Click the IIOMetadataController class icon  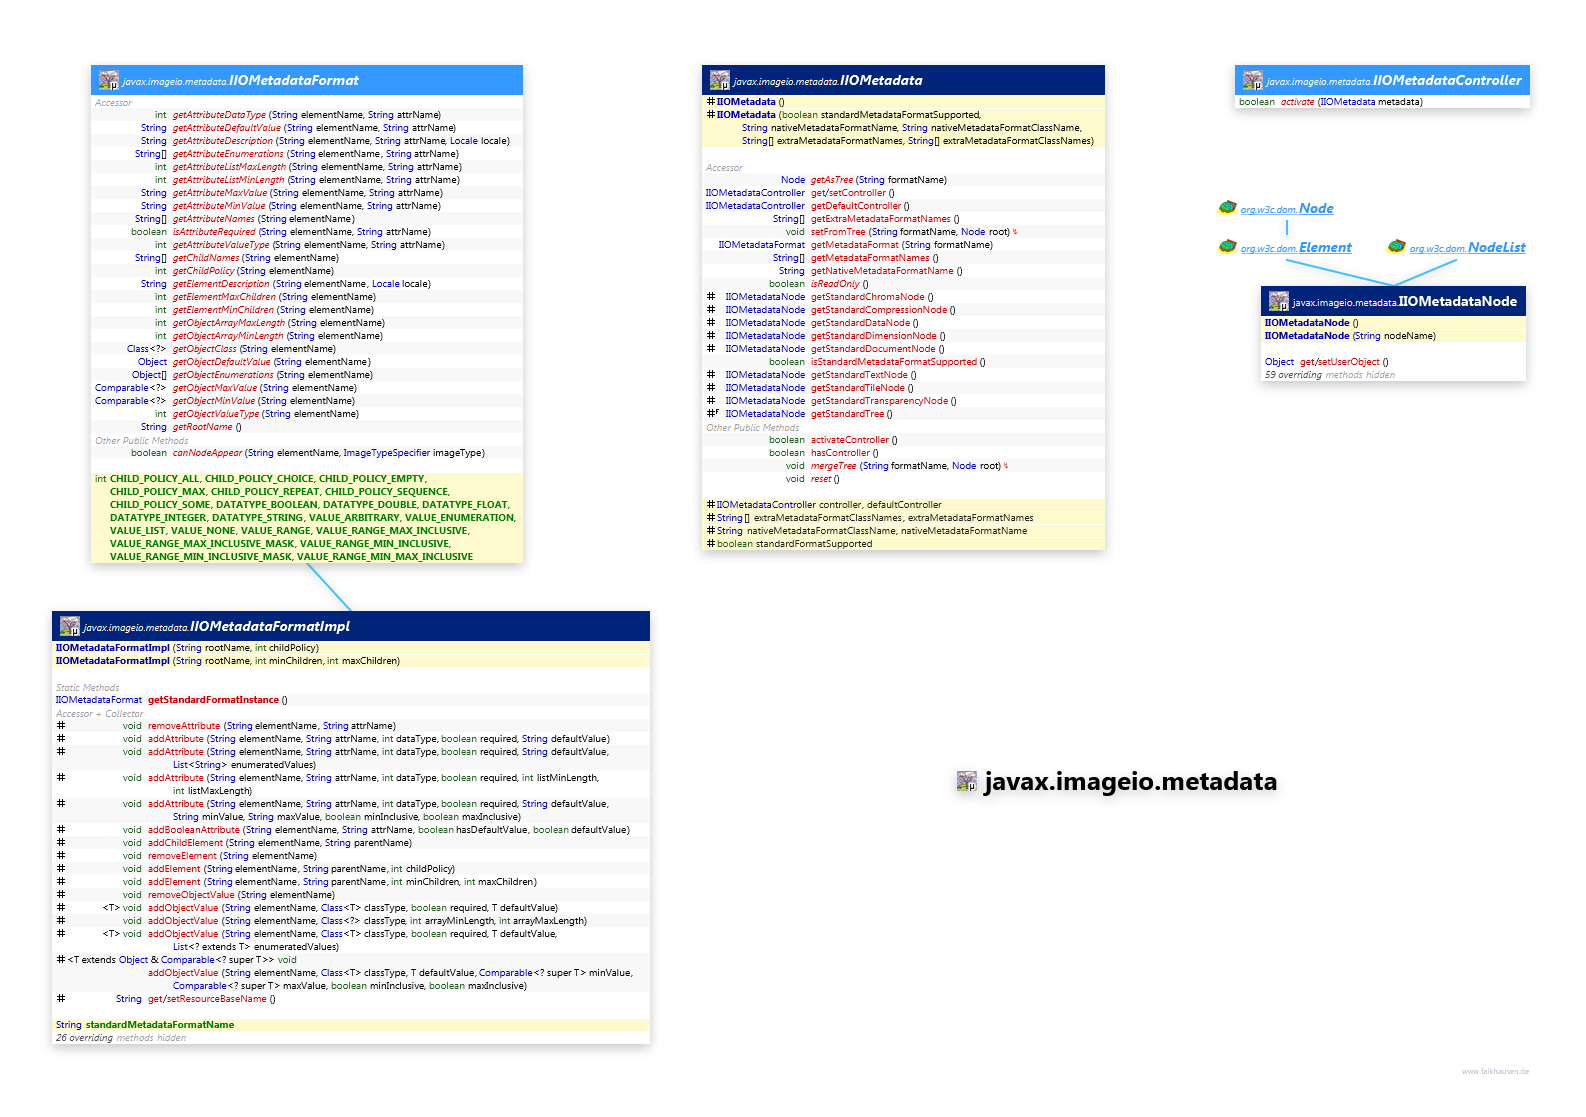click(x=1252, y=80)
